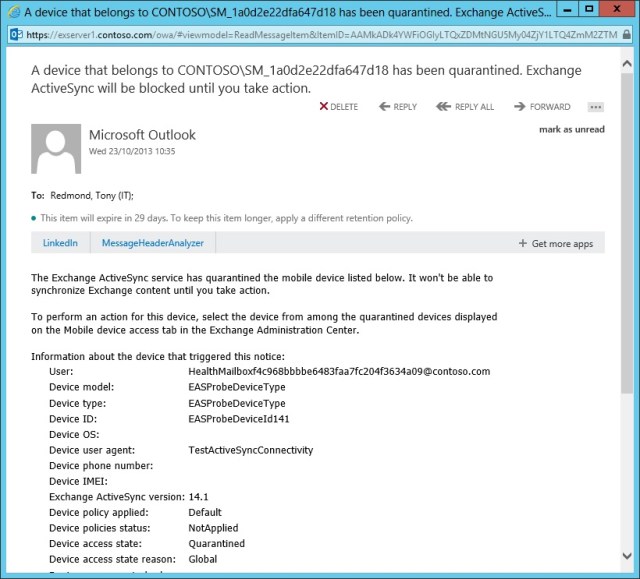
Task: Open the Microsoft Outlook sender contact
Action: coord(142,135)
